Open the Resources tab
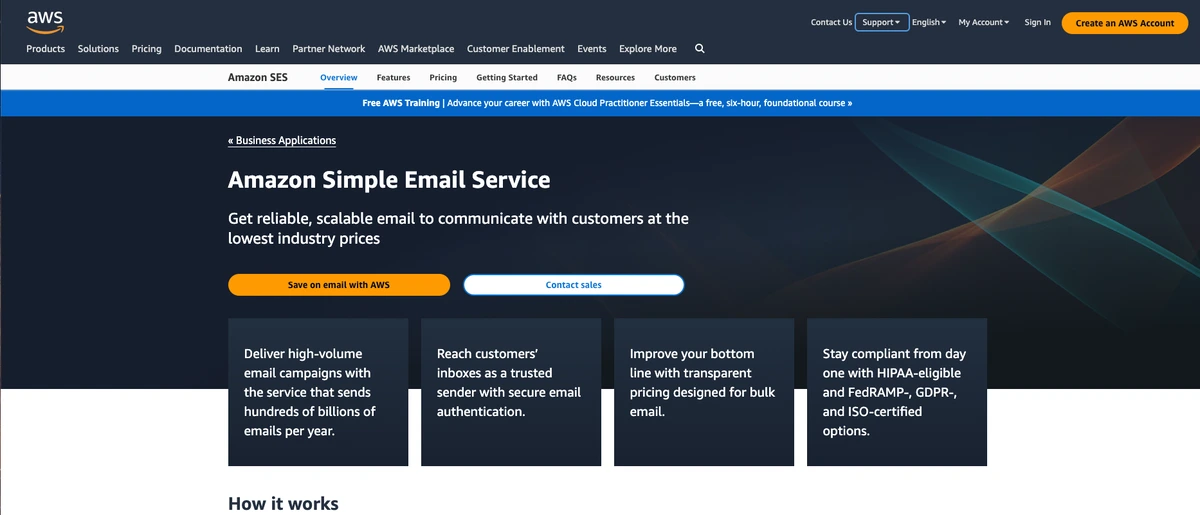1200x515 pixels. tap(615, 77)
